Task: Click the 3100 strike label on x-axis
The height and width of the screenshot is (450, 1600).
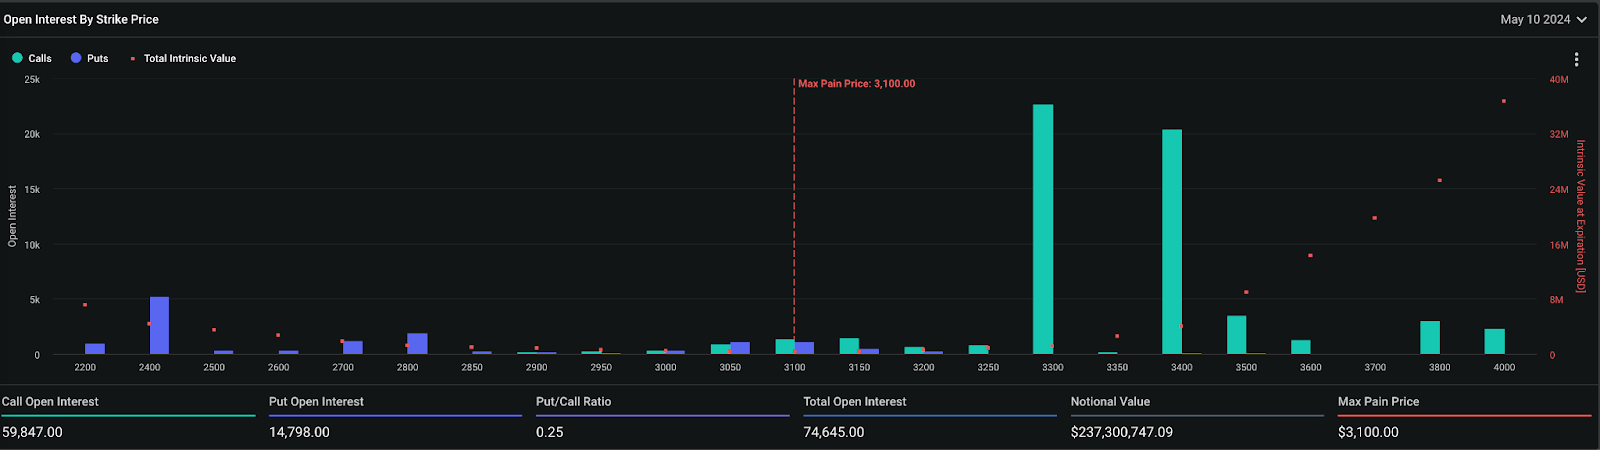Action: 794,367
